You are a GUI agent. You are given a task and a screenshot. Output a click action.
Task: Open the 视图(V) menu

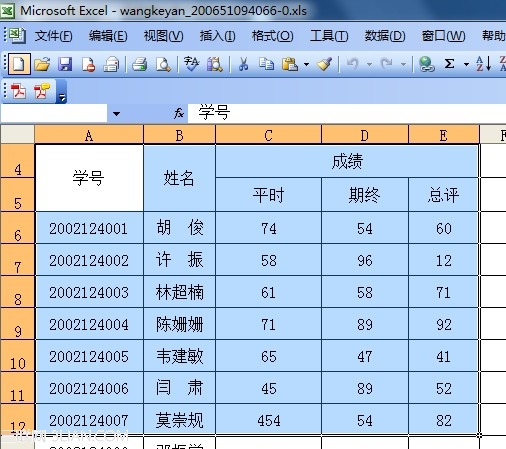(x=163, y=36)
